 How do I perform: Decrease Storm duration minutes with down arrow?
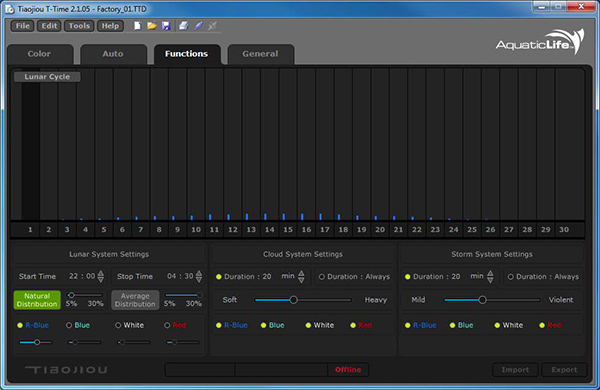point(491,280)
